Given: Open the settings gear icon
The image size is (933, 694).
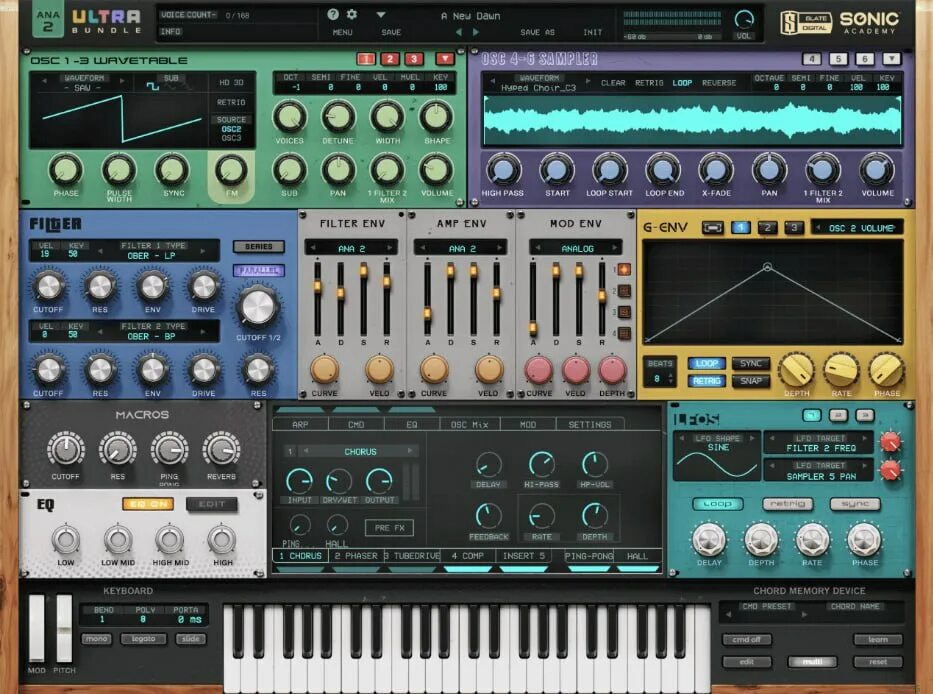Looking at the screenshot, I should [352, 15].
